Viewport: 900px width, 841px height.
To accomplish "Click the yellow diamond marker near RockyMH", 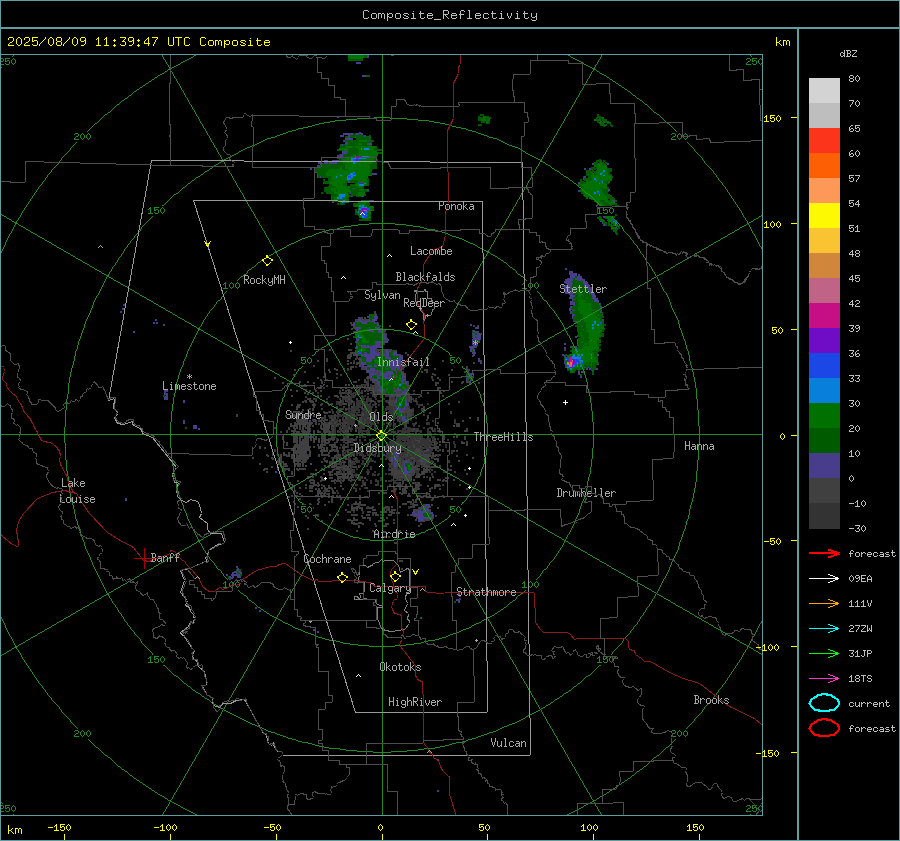I will tap(267, 261).
